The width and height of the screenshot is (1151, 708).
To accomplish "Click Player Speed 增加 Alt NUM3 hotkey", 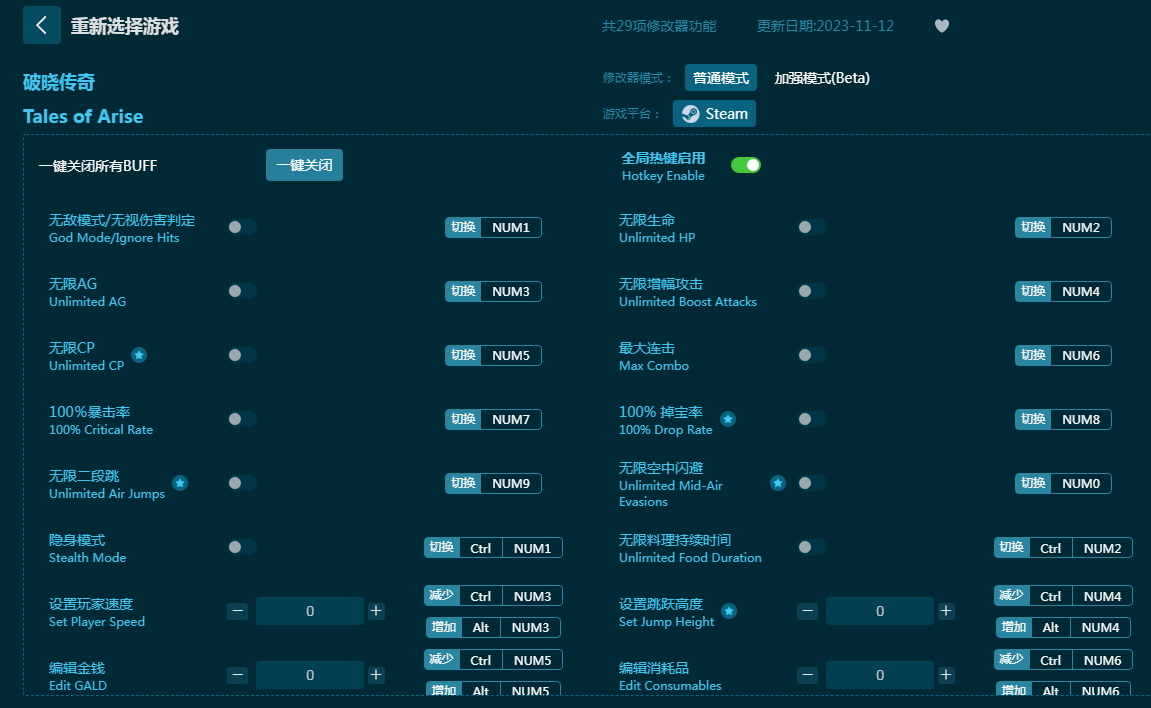I will click(x=493, y=627).
